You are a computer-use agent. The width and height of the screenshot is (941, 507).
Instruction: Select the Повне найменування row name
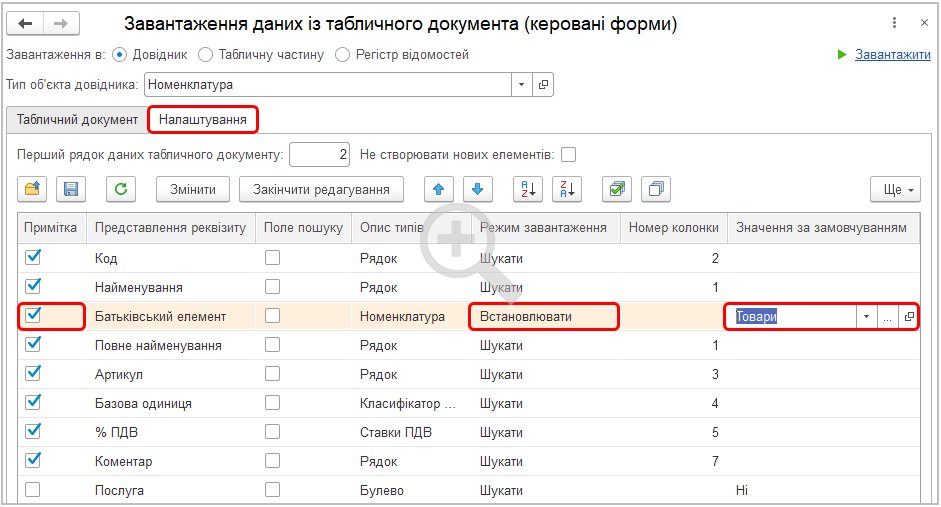158,346
